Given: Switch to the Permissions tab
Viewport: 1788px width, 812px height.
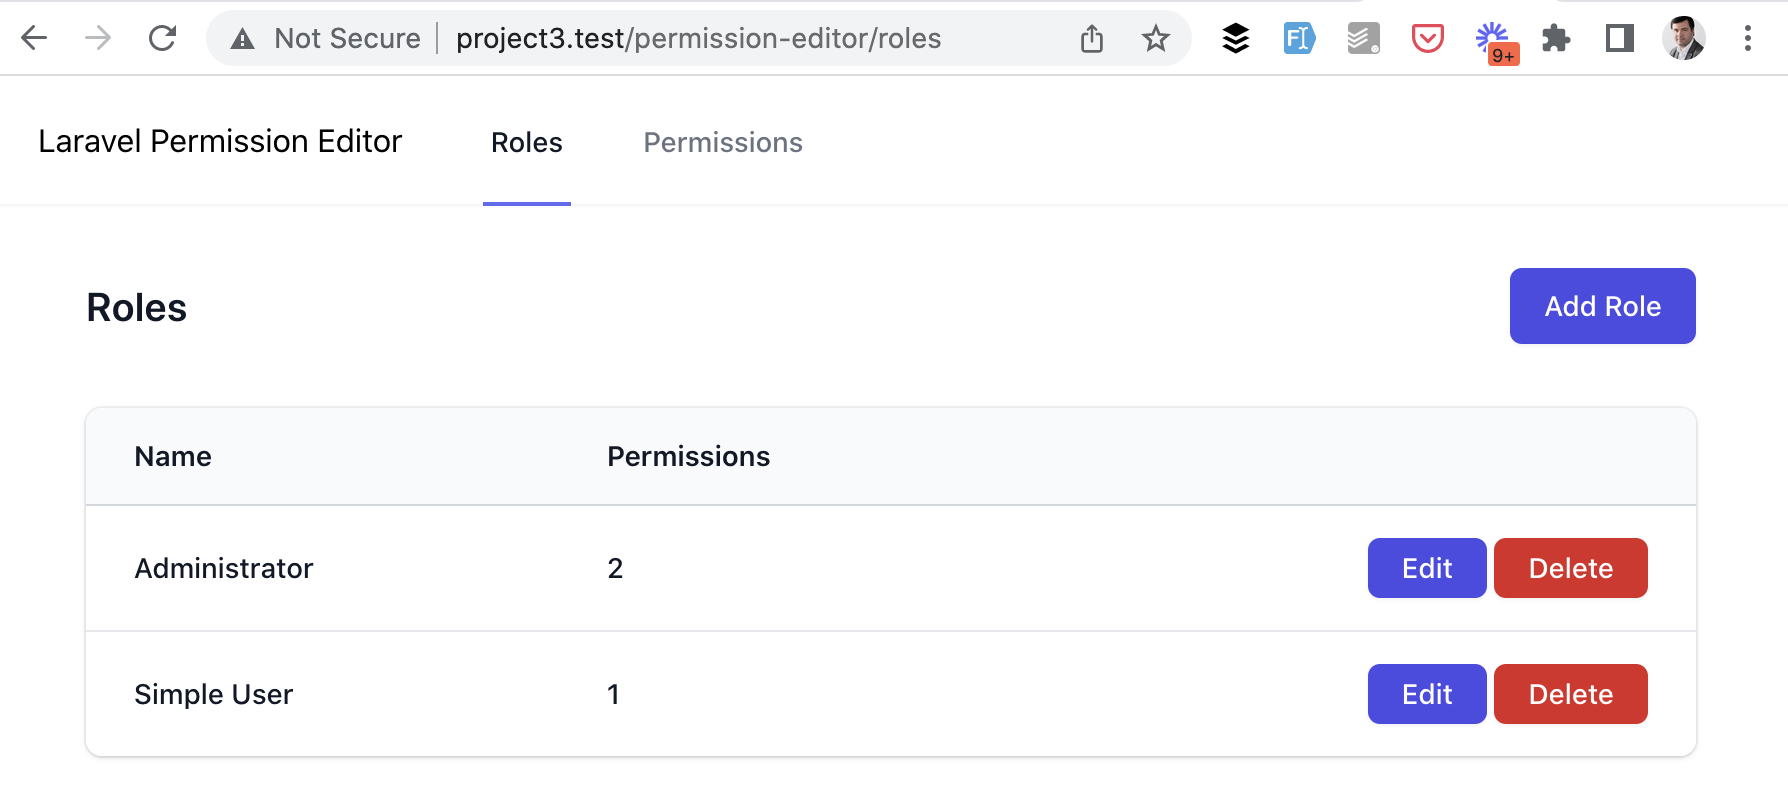Looking at the screenshot, I should click(x=723, y=143).
